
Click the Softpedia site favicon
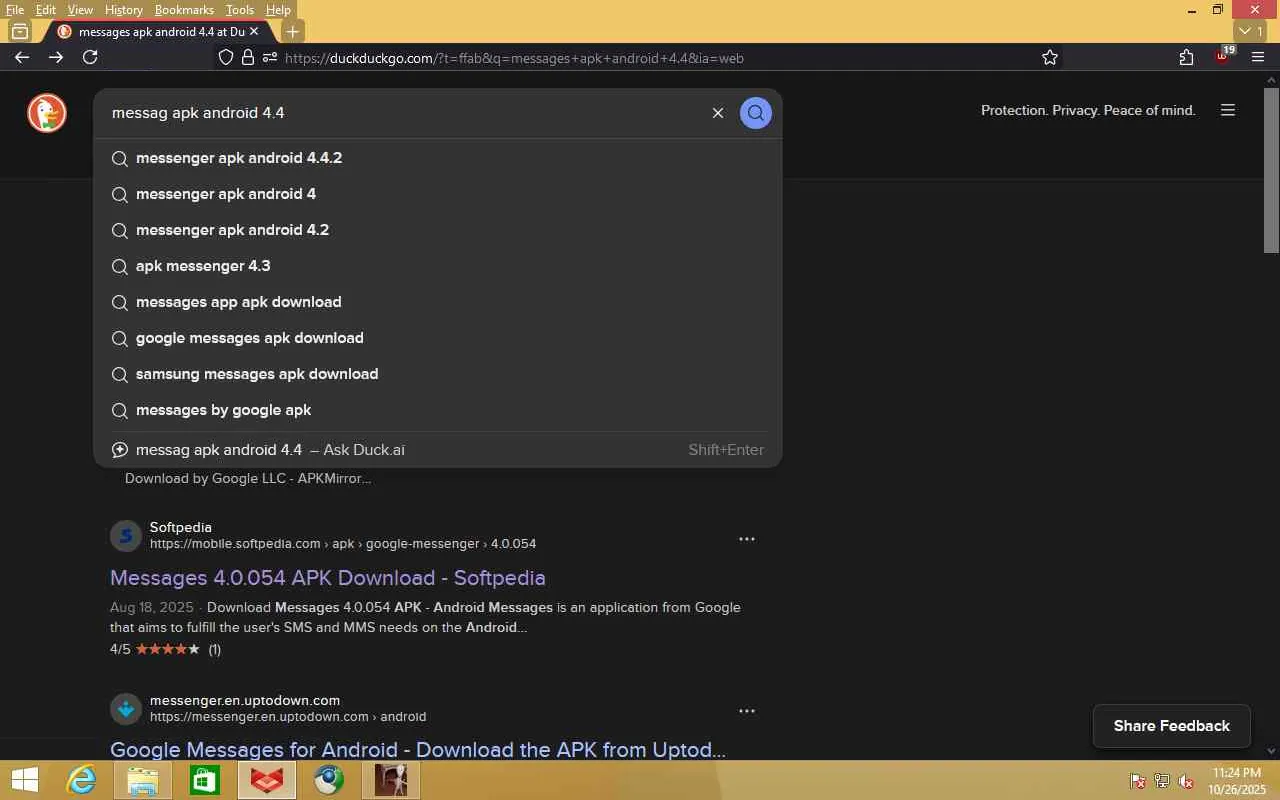pos(125,536)
